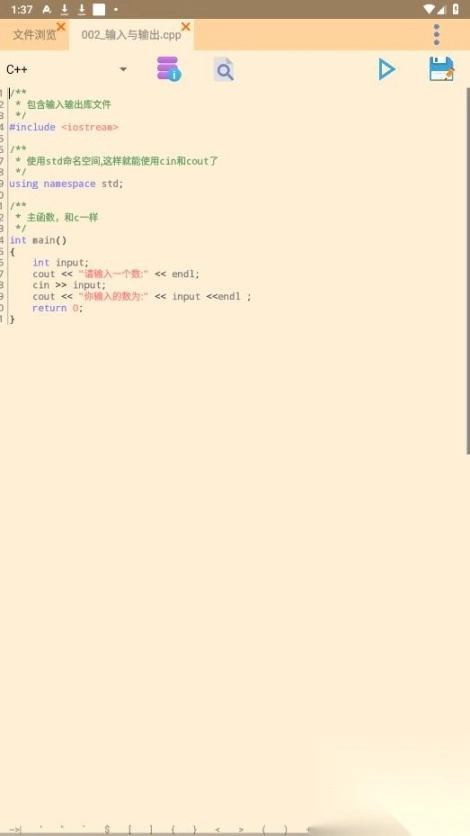
Task: Save the file using the floppy disk icon
Action: tap(442, 69)
